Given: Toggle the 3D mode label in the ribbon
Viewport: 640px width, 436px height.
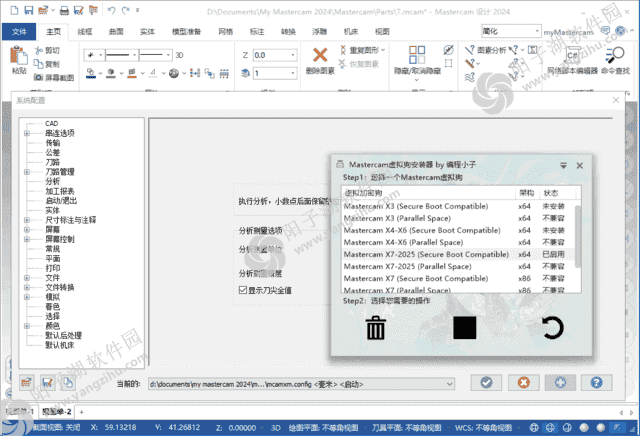Looking at the screenshot, I should 179,55.
